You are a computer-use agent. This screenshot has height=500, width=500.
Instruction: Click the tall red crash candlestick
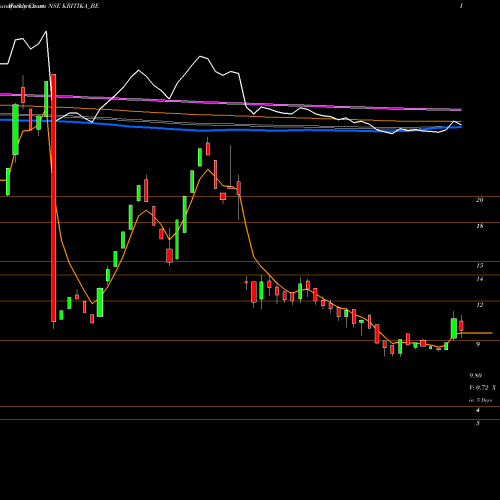pos(54,198)
